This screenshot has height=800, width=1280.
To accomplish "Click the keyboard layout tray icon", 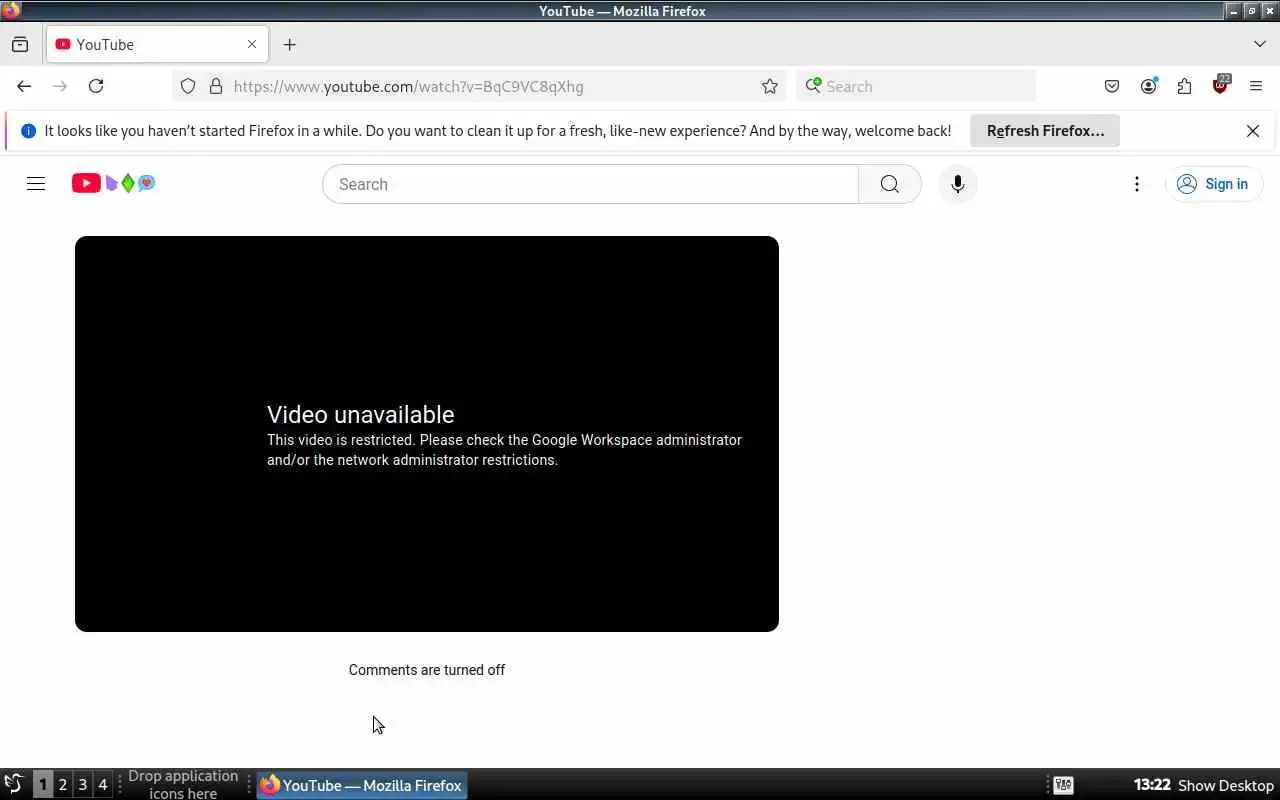I will coord(1063,785).
